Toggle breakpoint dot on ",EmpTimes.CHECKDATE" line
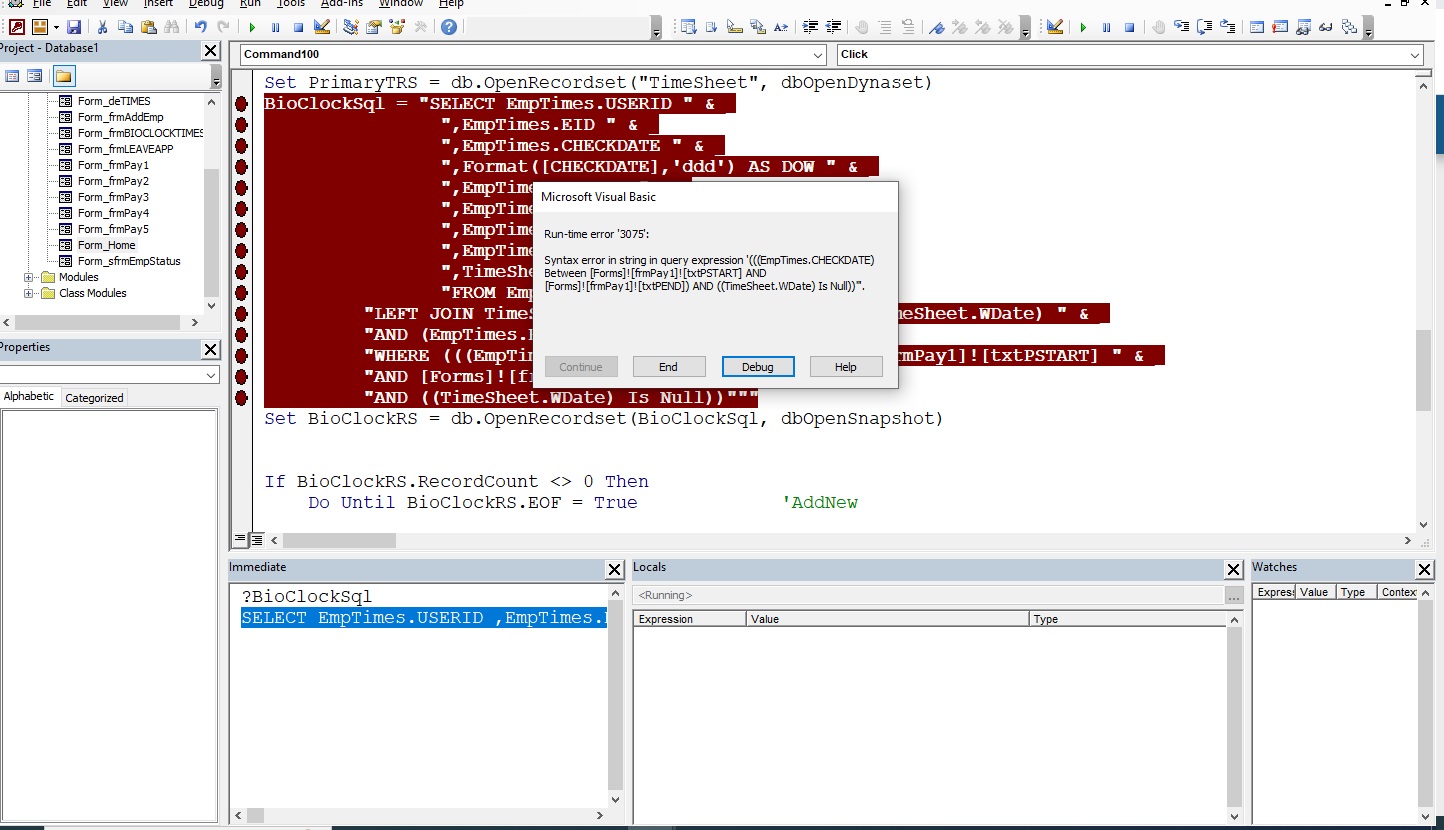The height and width of the screenshot is (830, 1444). tap(241, 145)
